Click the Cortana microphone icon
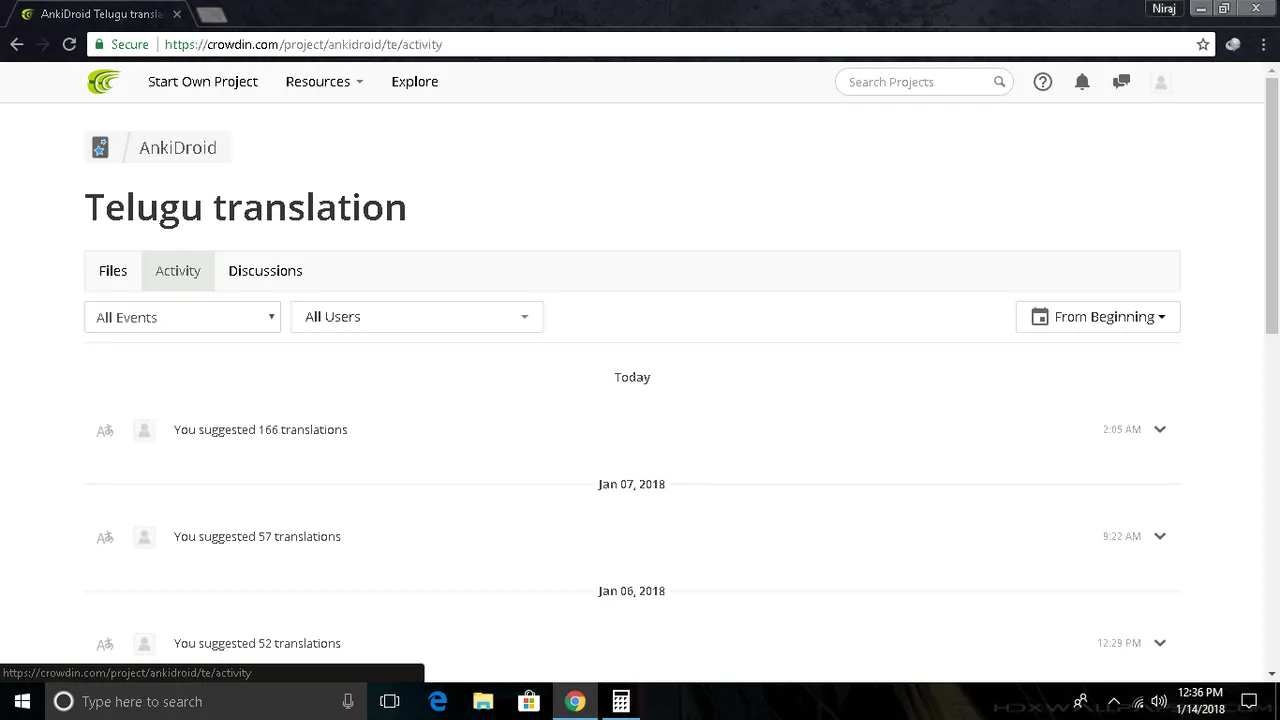Image resolution: width=1280 pixels, height=720 pixels. pos(348,701)
